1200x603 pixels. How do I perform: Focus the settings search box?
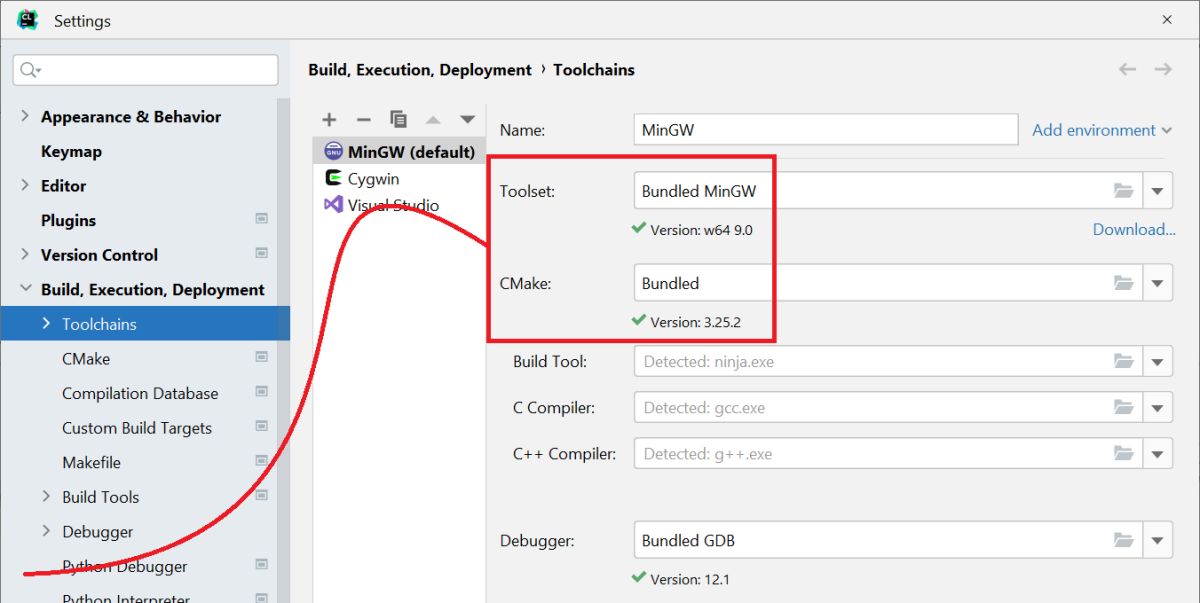point(146,69)
